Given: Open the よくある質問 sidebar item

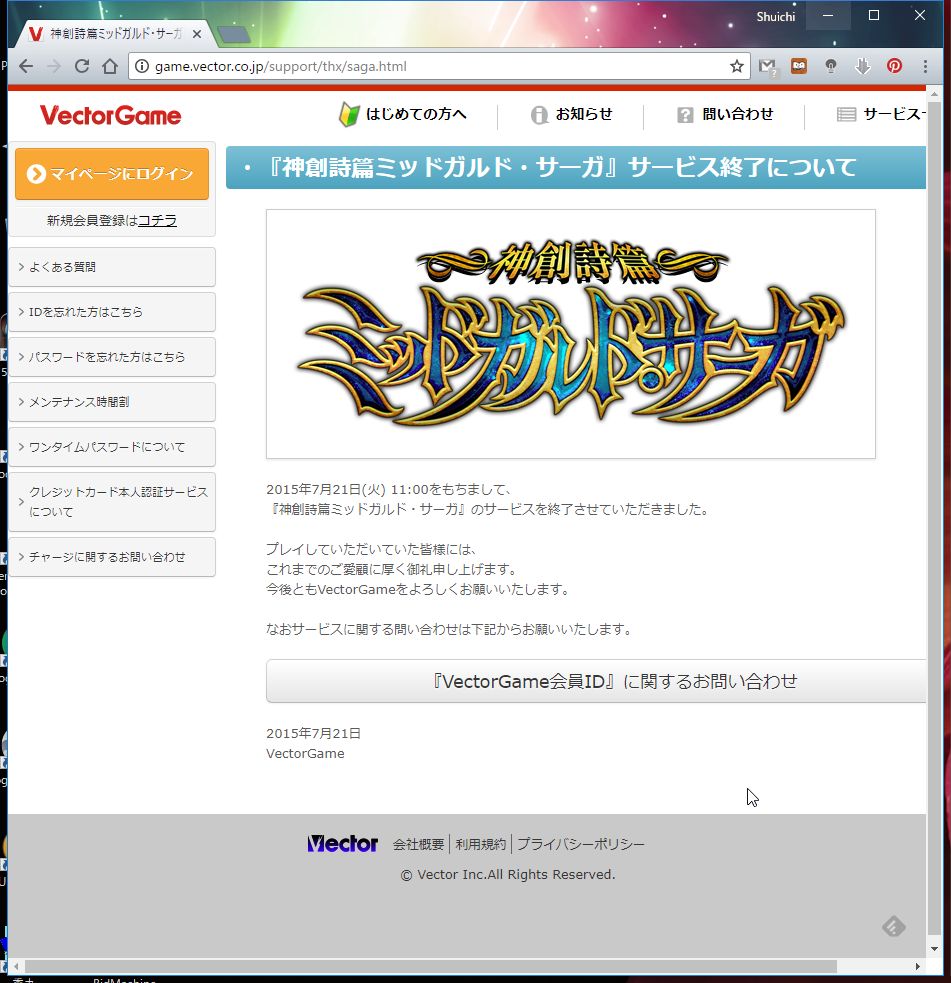Looking at the screenshot, I should tap(112, 267).
